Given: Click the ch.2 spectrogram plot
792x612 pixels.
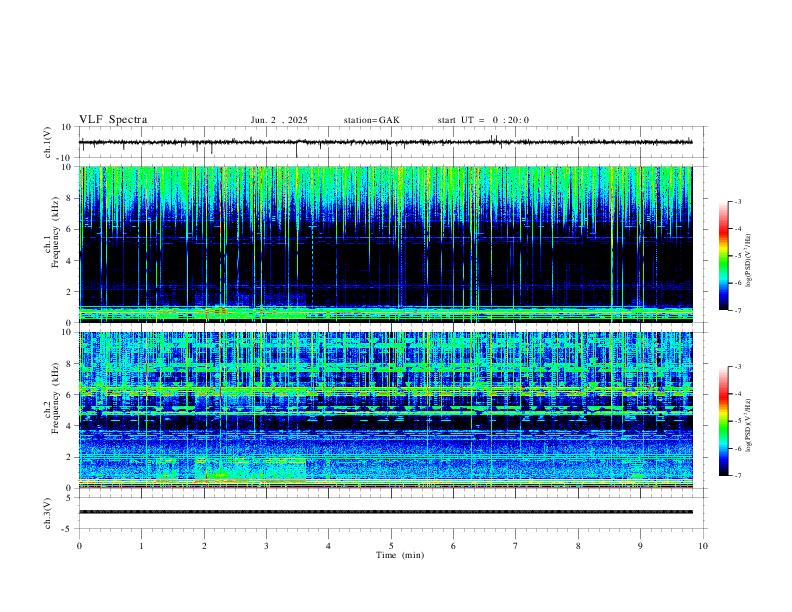Looking at the screenshot, I should point(385,410).
